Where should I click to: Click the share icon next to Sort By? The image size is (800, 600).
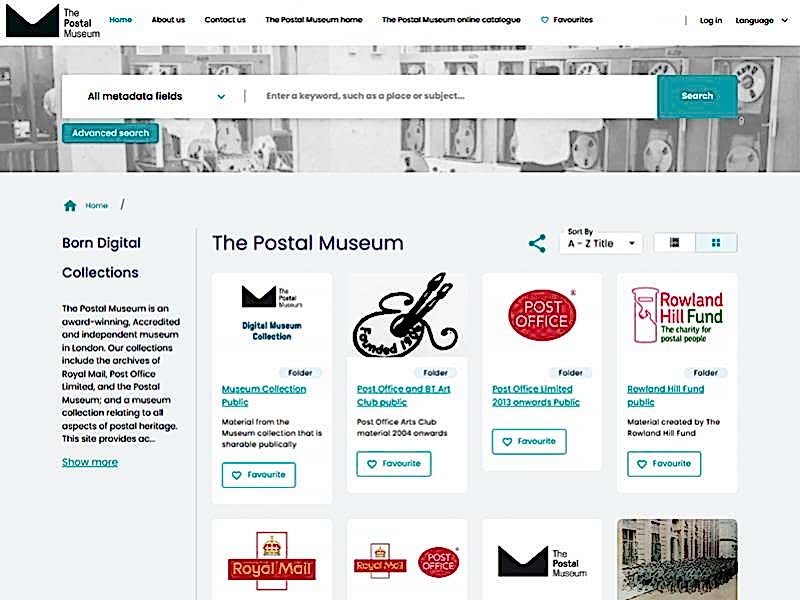(x=537, y=243)
